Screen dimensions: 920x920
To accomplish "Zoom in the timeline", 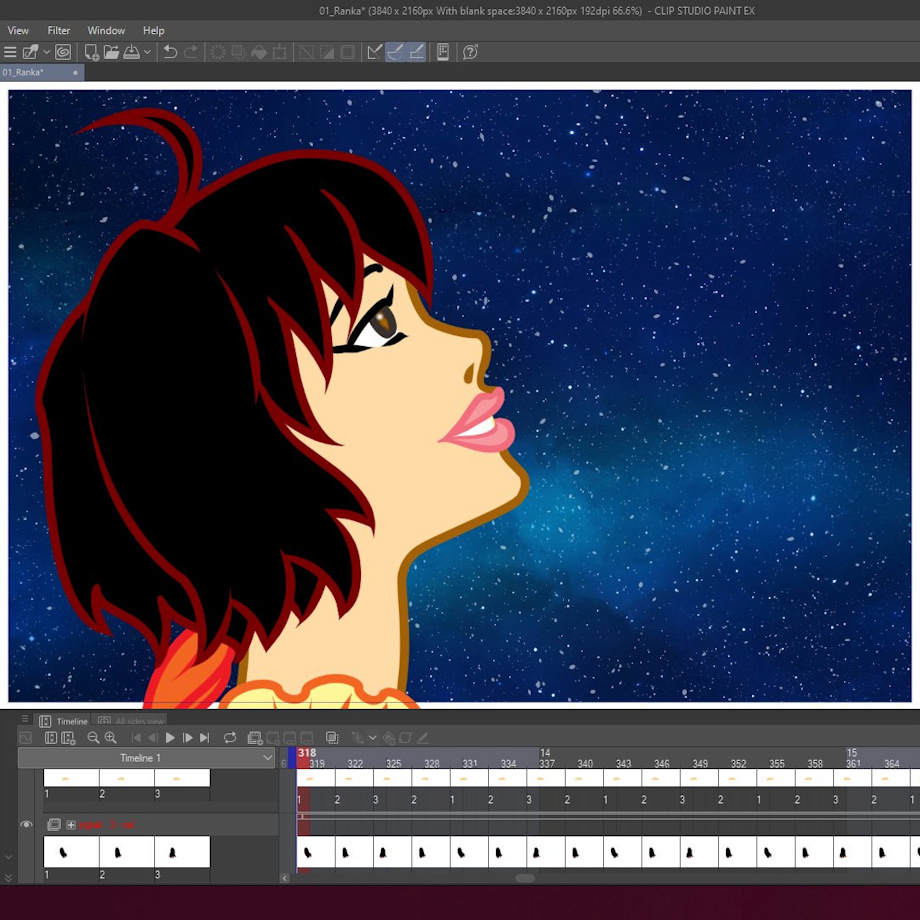I will (110, 738).
